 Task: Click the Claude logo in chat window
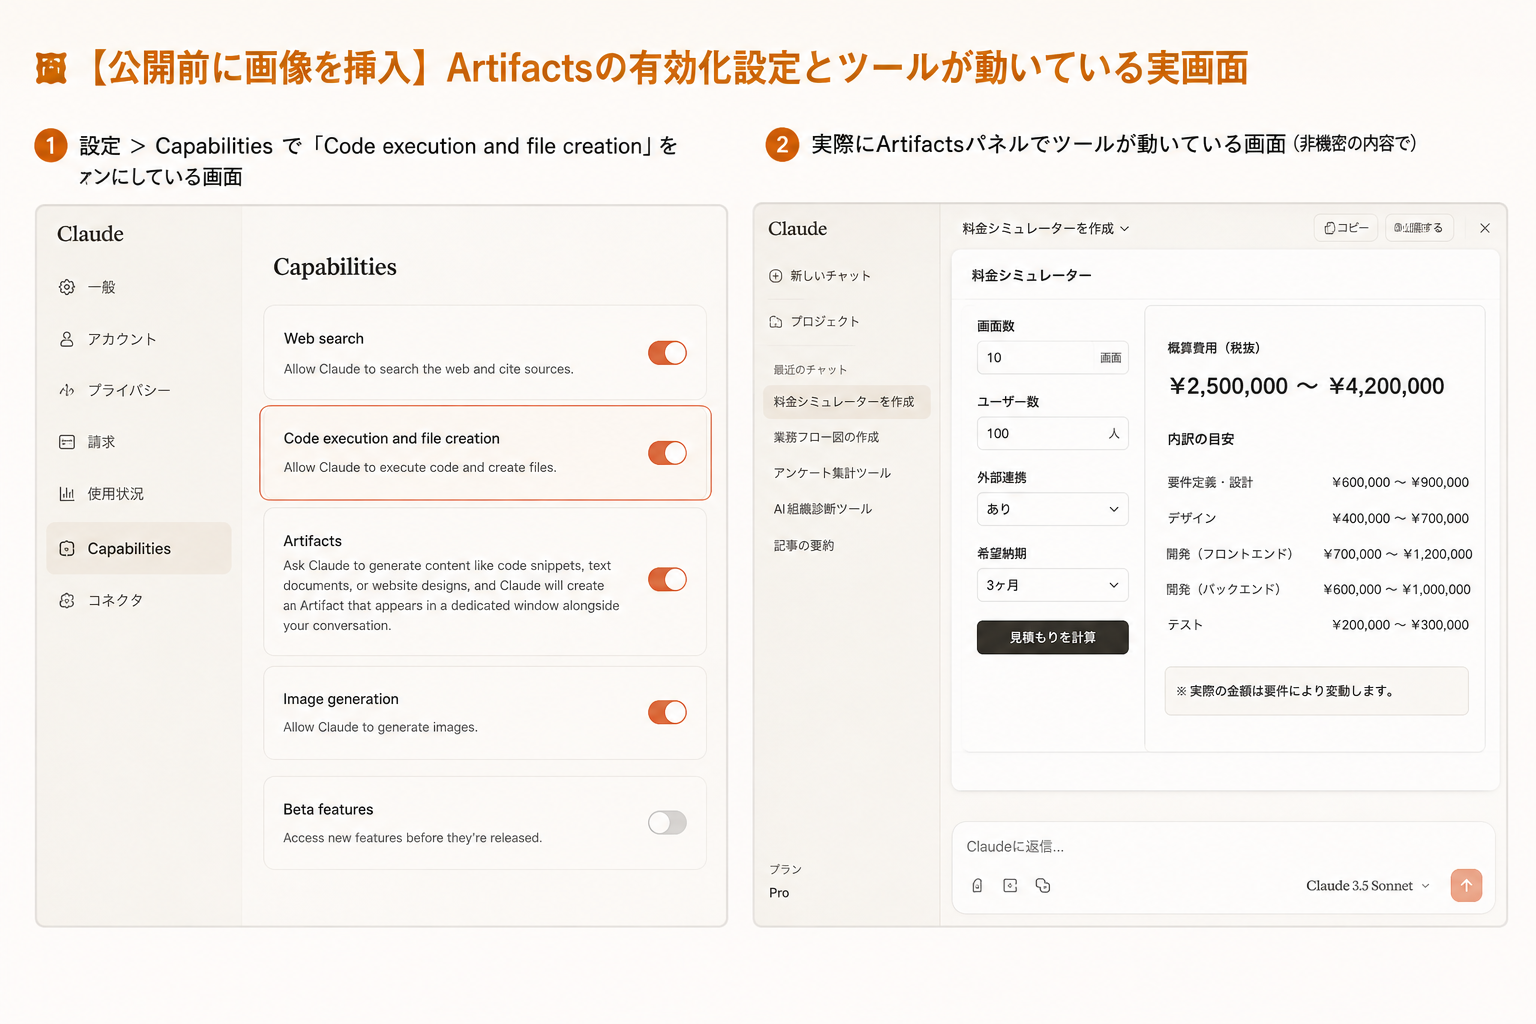tap(797, 229)
